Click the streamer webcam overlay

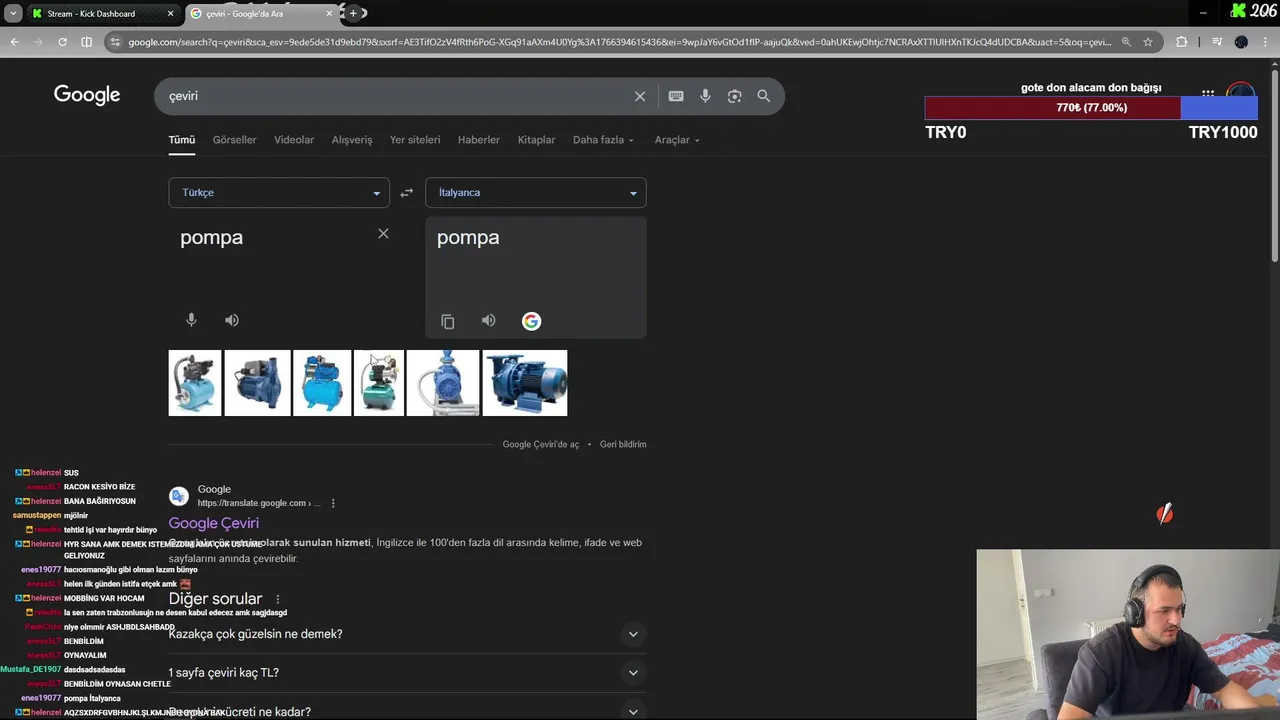(x=1128, y=635)
